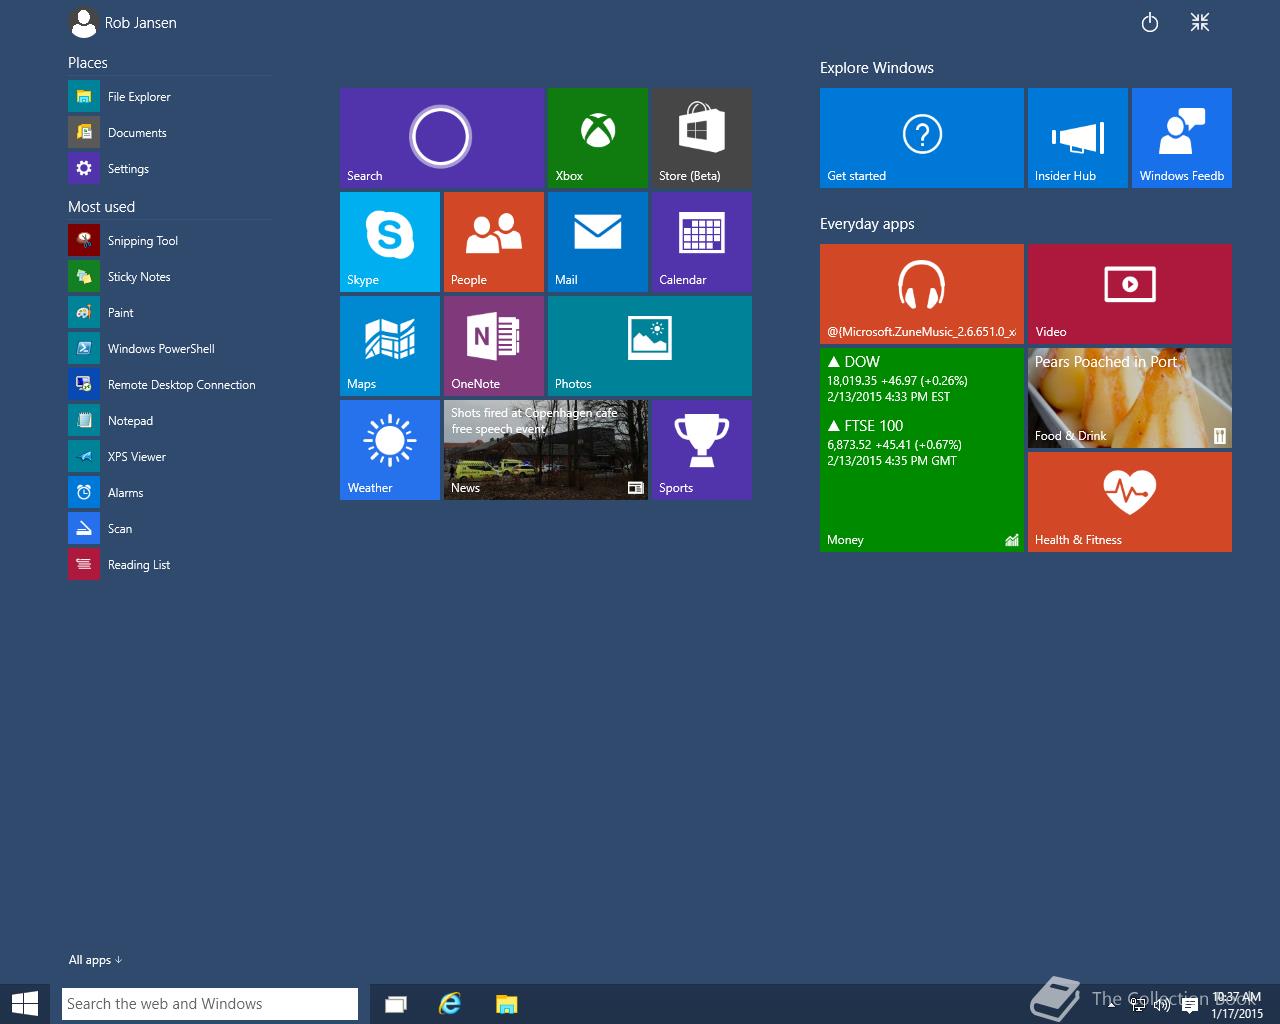This screenshot has width=1280, height=1024.
Task: Open Task View in the taskbar
Action: [396, 1004]
